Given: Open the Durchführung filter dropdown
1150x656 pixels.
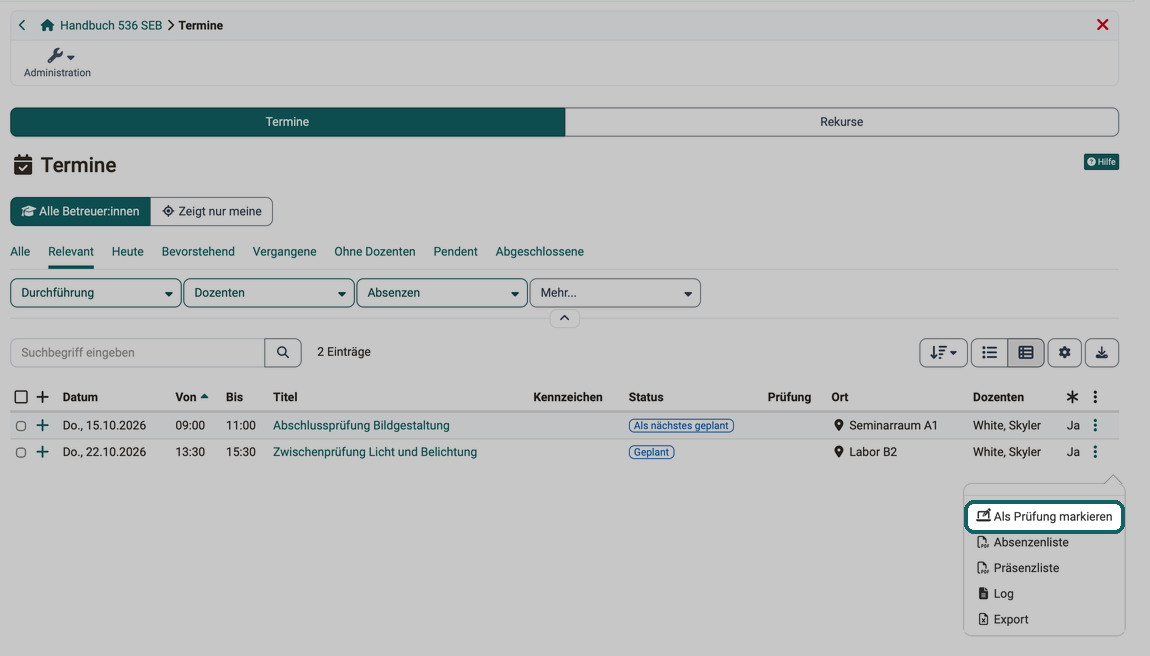Looking at the screenshot, I should 95,293.
